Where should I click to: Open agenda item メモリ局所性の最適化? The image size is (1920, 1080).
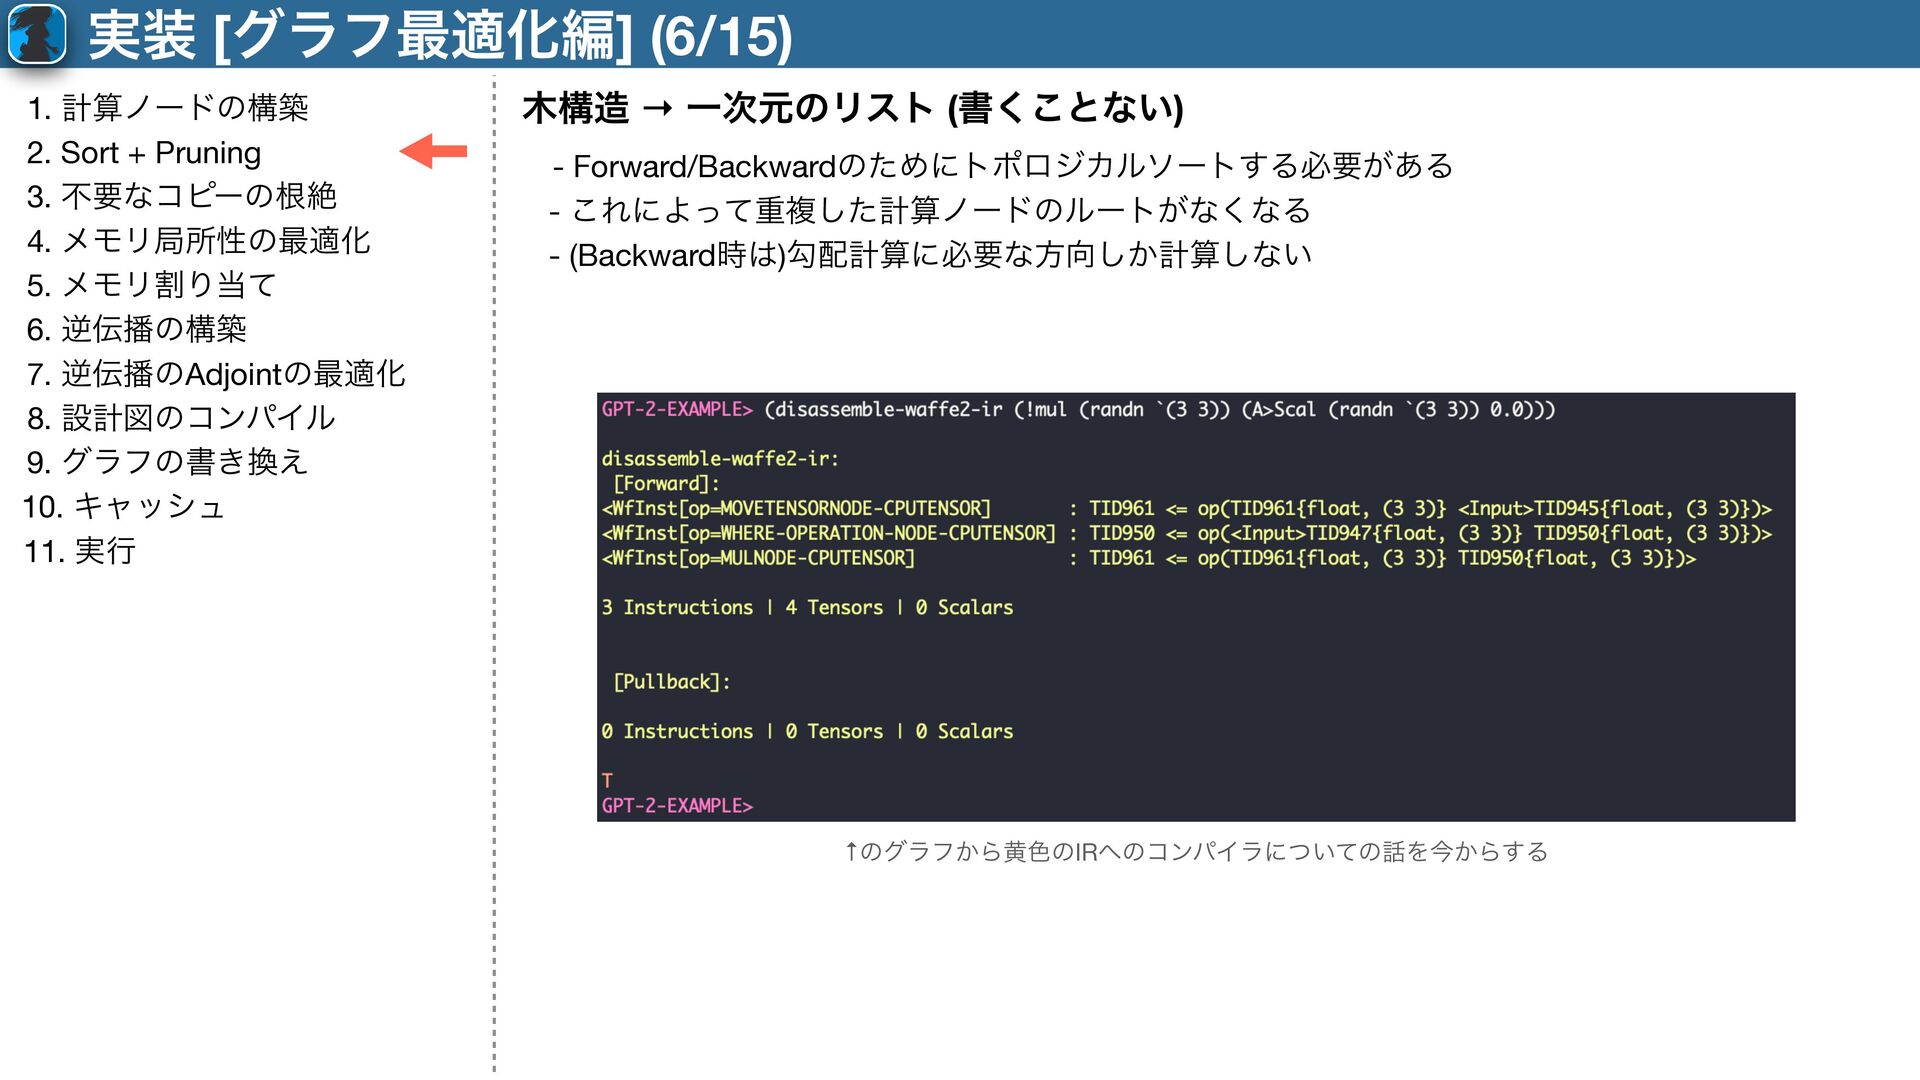(x=199, y=241)
